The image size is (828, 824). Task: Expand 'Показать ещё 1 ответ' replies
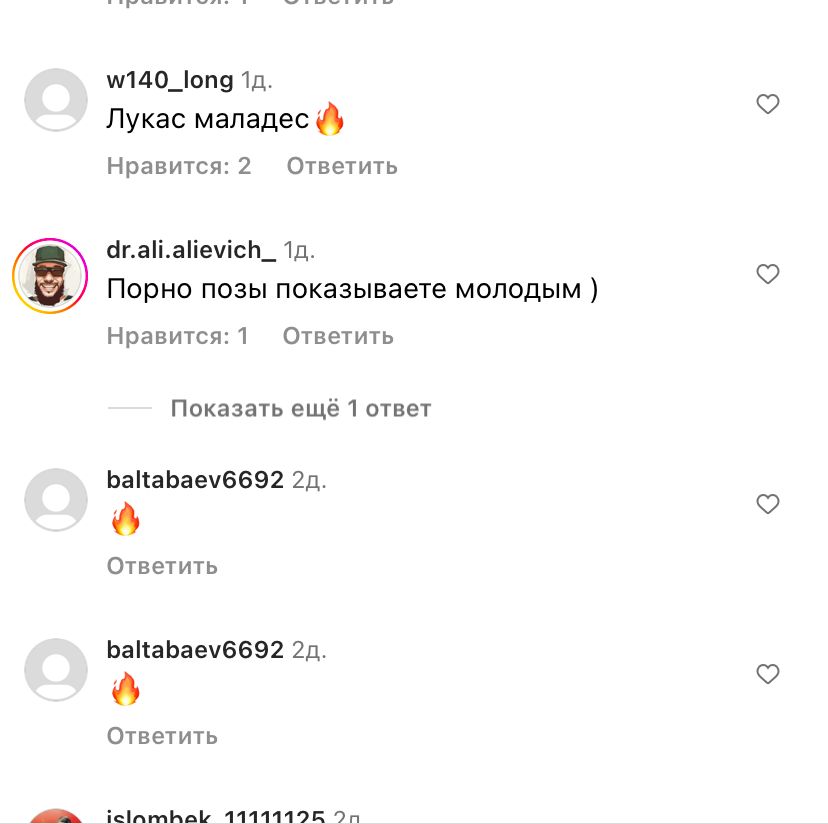tap(300, 408)
